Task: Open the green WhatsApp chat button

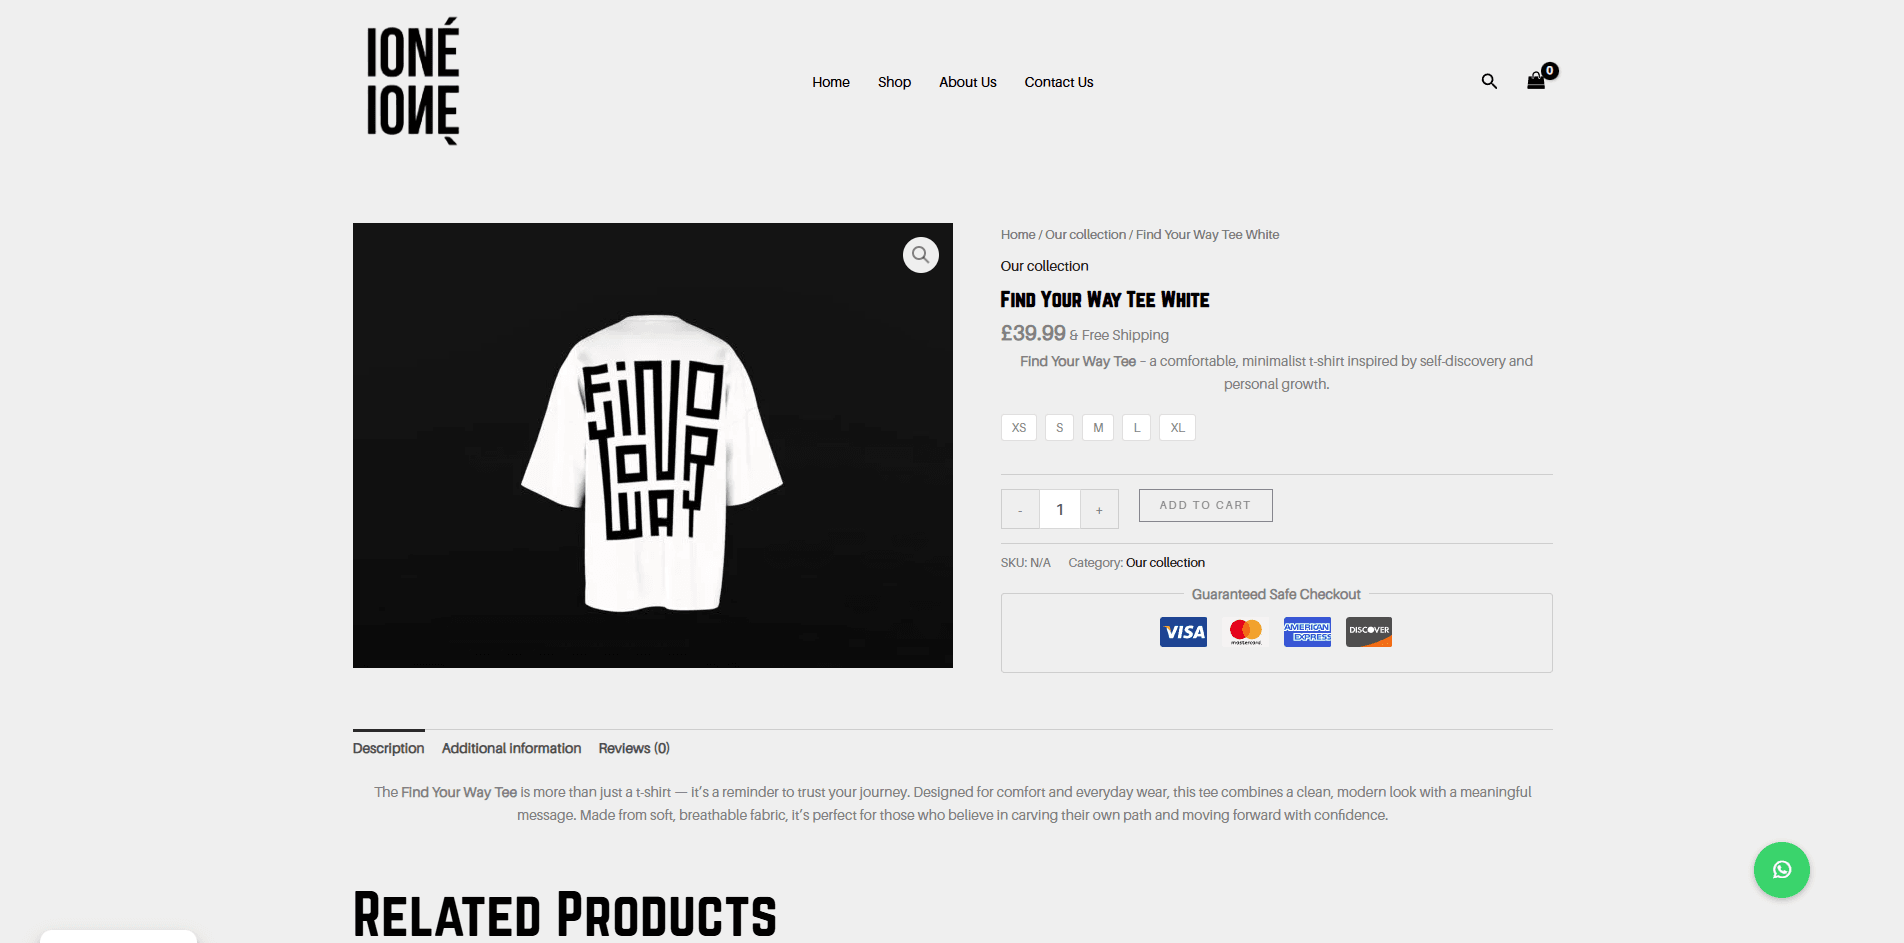Action: tap(1781, 870)
